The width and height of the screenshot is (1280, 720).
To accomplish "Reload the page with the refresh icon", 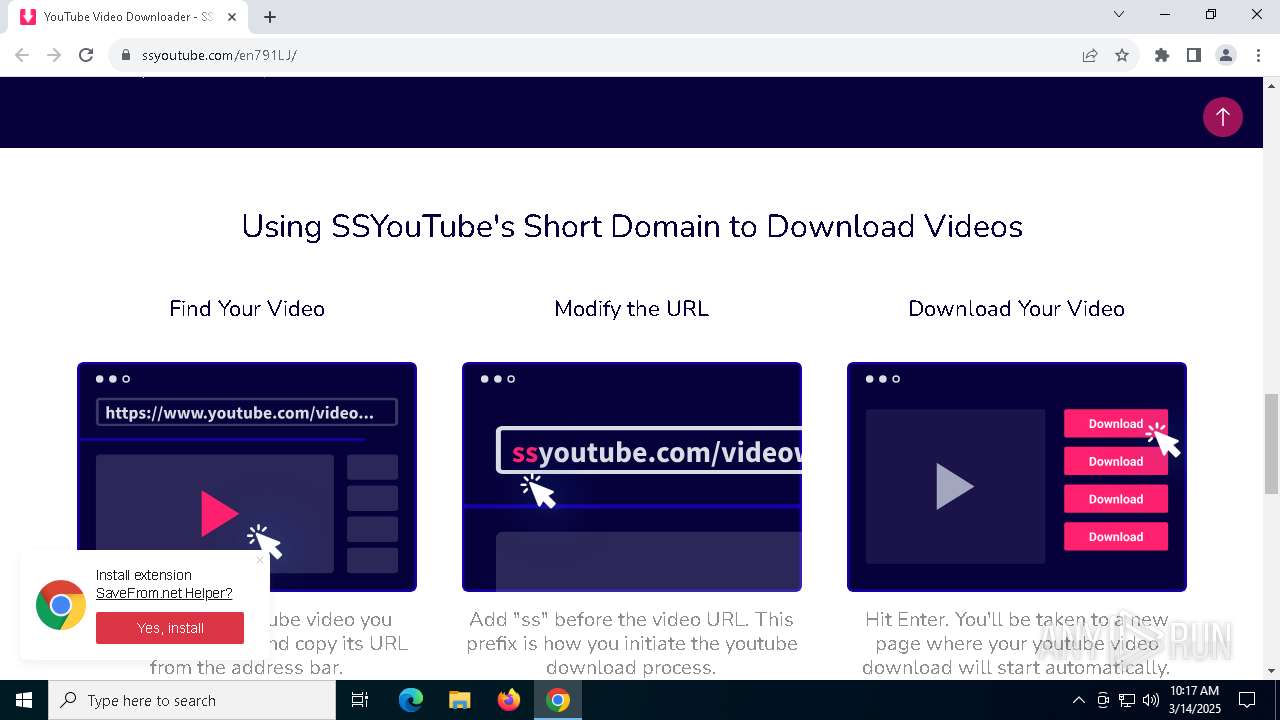I will tap(86, 55).
